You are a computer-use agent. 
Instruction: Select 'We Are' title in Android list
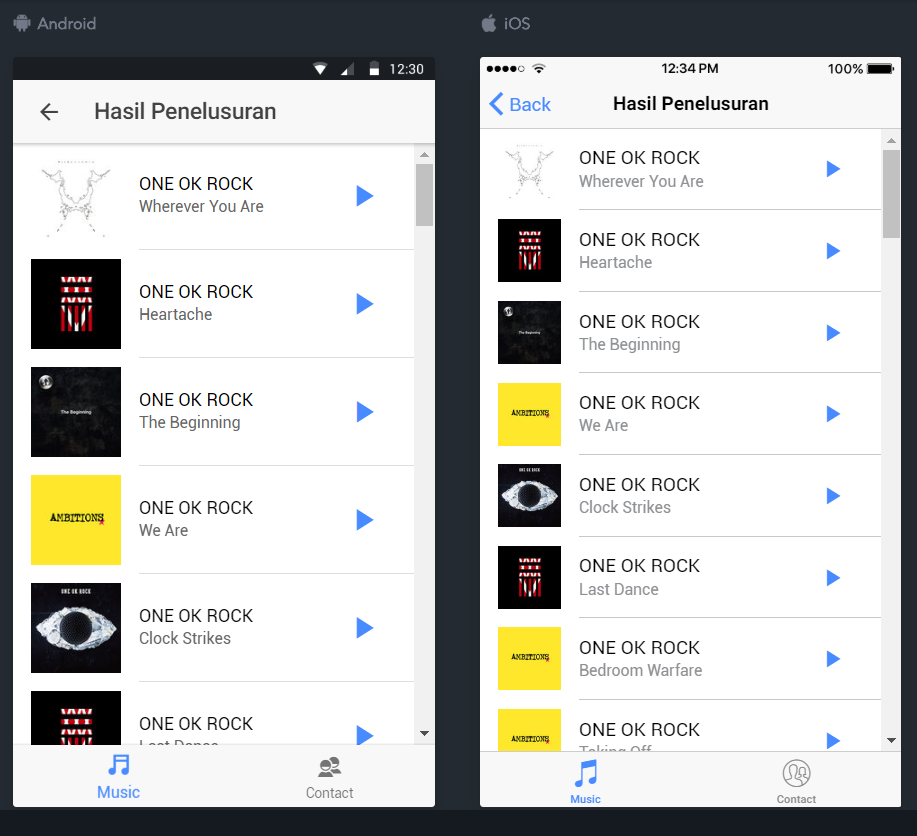pos(163,530)
